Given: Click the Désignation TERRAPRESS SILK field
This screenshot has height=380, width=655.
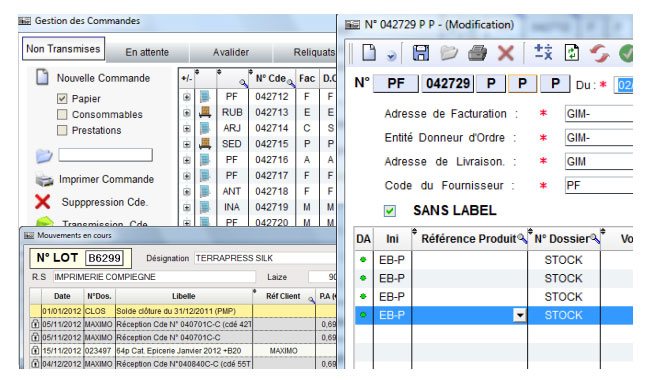Looking at the screenshot, I should tap(265, 258).
